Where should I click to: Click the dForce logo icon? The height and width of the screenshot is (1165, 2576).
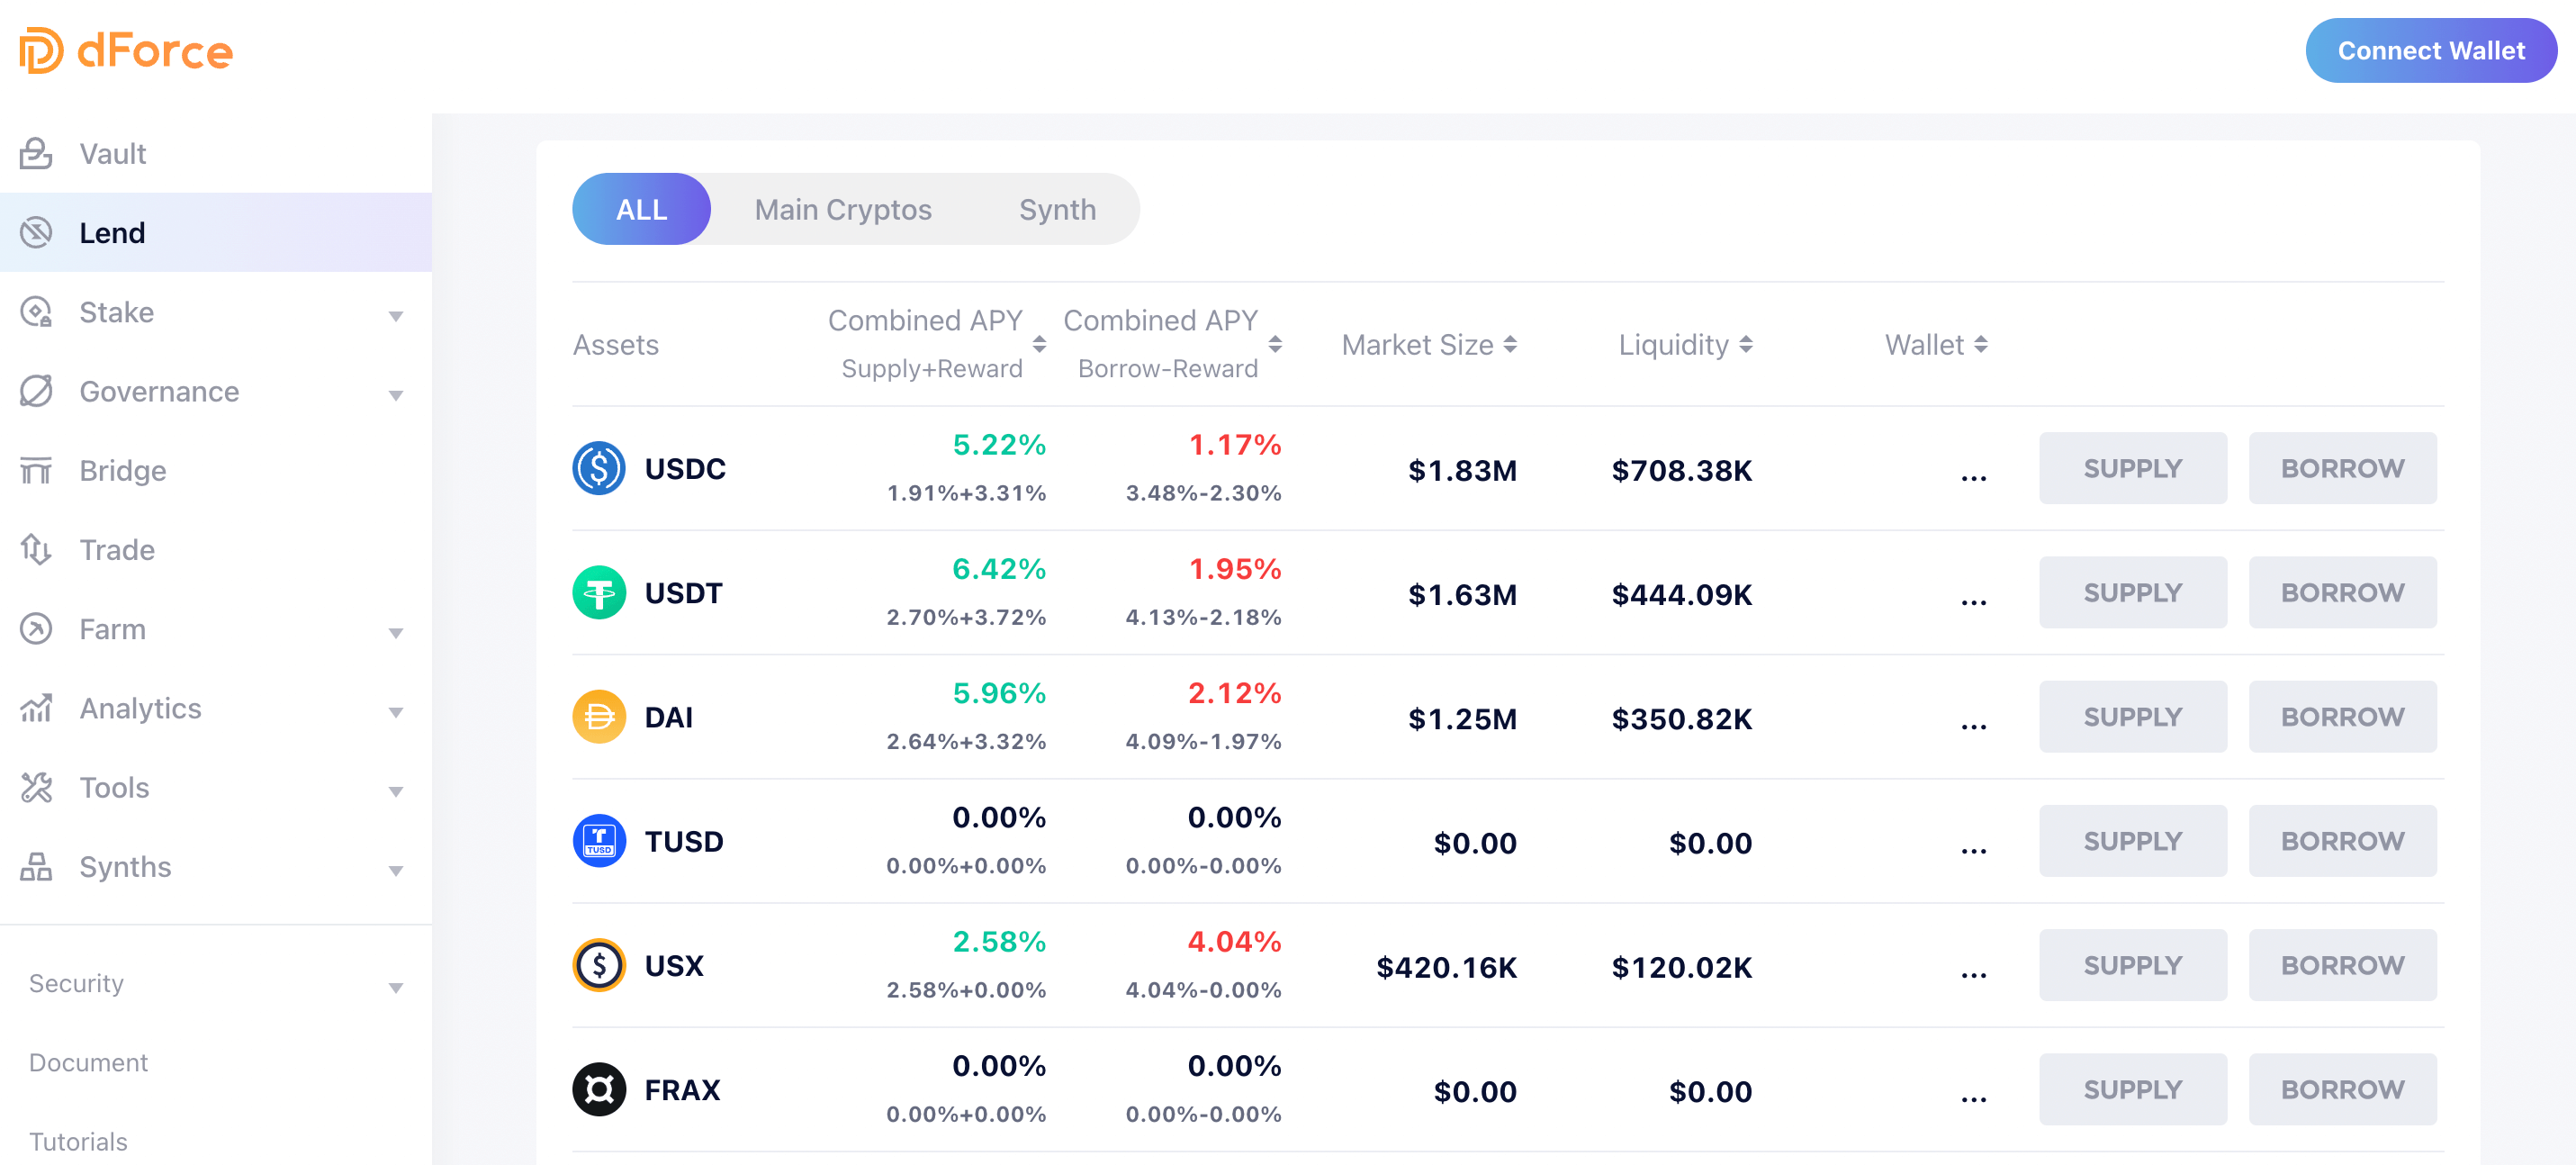tap(41, 50)
